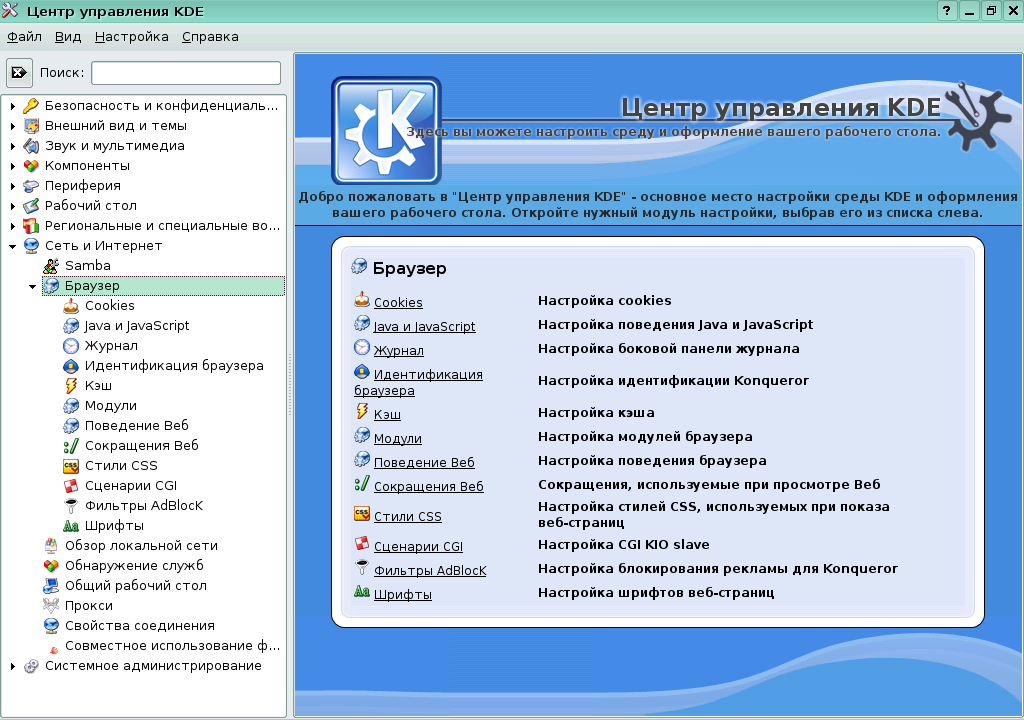1024x720 pixels.
Task: Expand Системное администрирование in the tree
Action: pyautogui.click(x=12, y=665)
